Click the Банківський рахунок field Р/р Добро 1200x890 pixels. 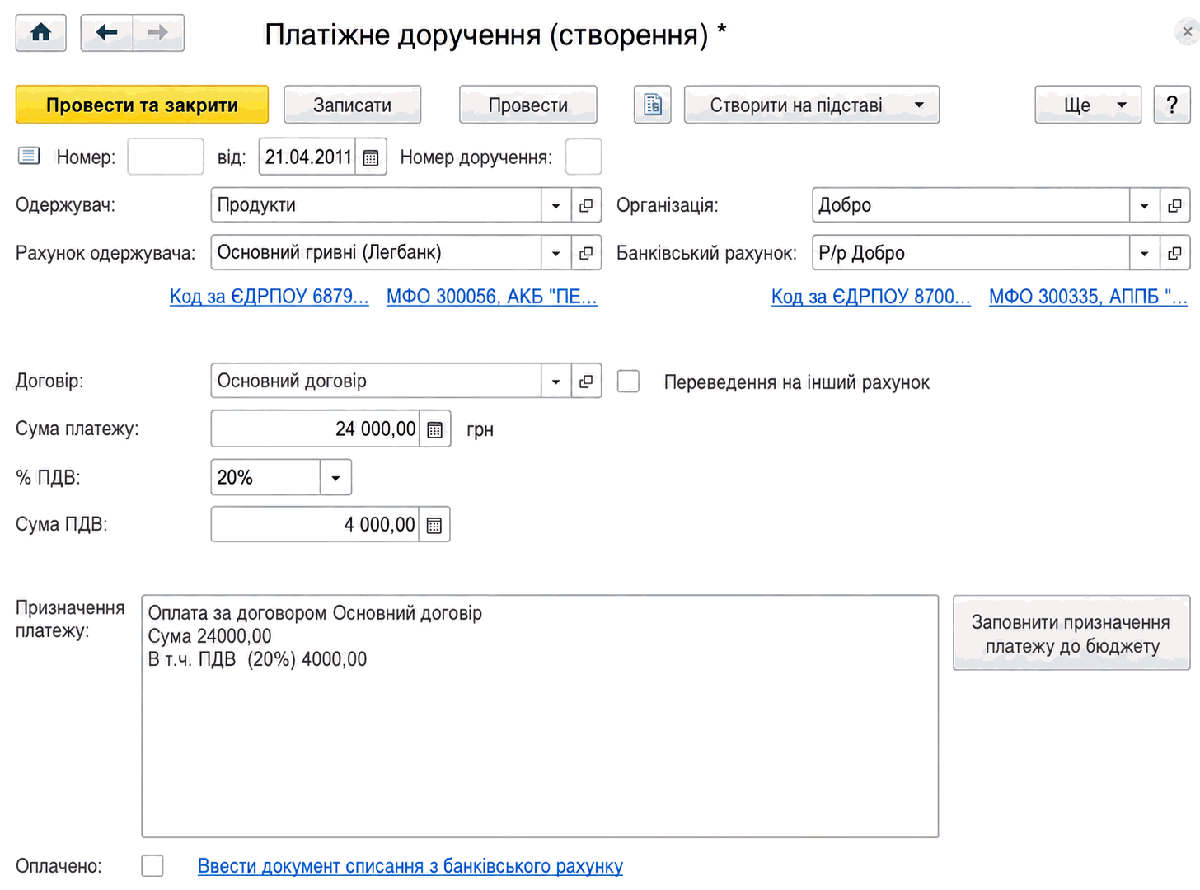pyautogui.click(x=971, y=253)
